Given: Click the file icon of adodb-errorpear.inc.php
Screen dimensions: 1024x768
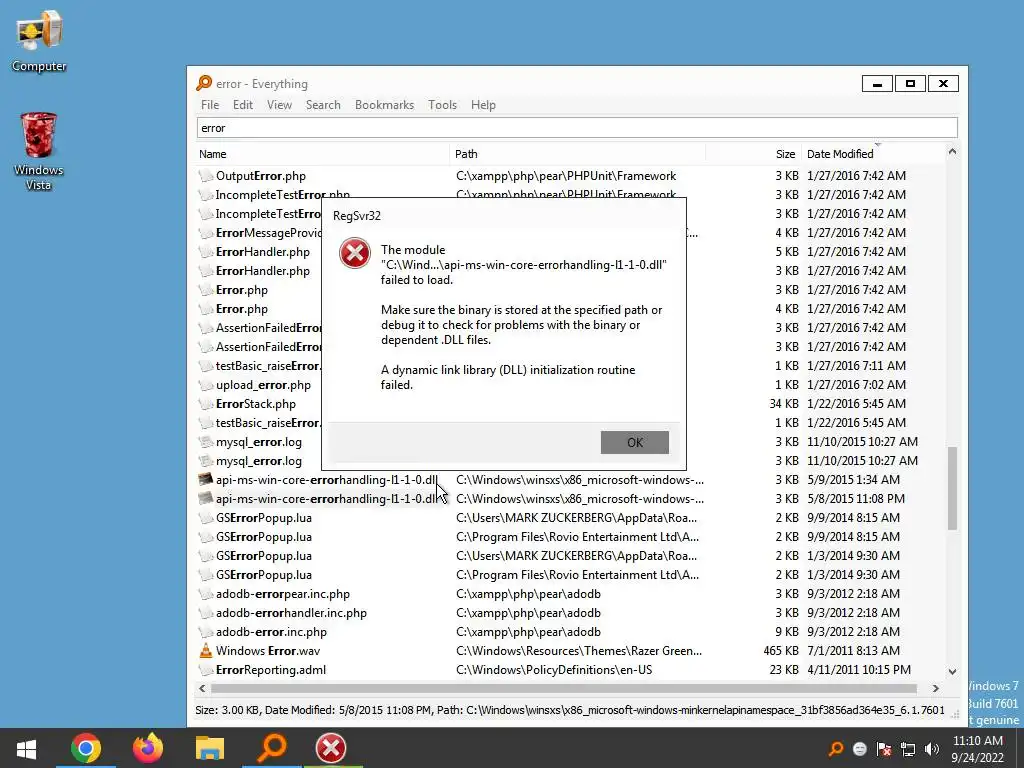Looking at the screenshot, I should [206, 594].
